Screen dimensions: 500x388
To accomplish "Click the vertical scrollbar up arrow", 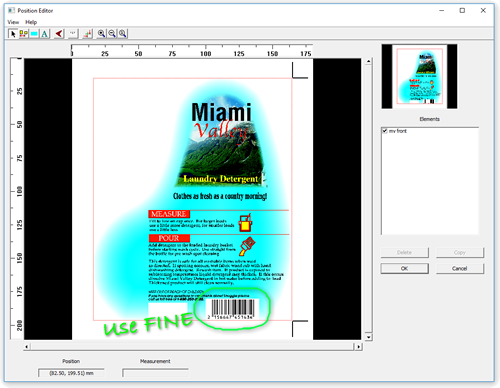I will coord(368,61).
